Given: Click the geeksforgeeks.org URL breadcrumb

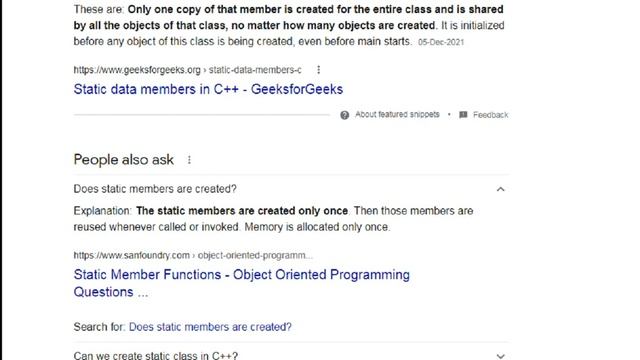Looking at the screenshot, I should pyautogui.click(x=187, y=70).
